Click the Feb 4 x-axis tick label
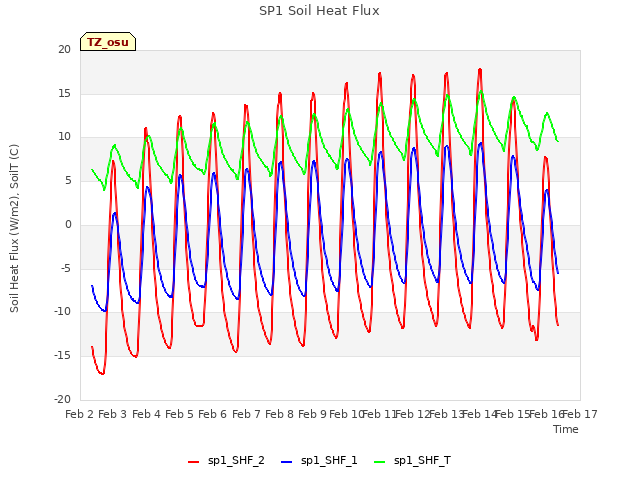This screenshot has height=480, width=640. (146, 414)
